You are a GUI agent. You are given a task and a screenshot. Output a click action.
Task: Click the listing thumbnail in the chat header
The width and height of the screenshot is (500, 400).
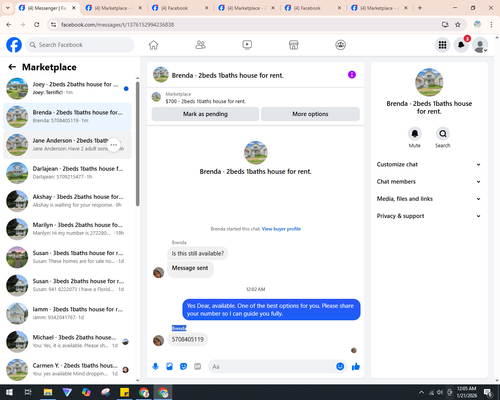point(161,75)
